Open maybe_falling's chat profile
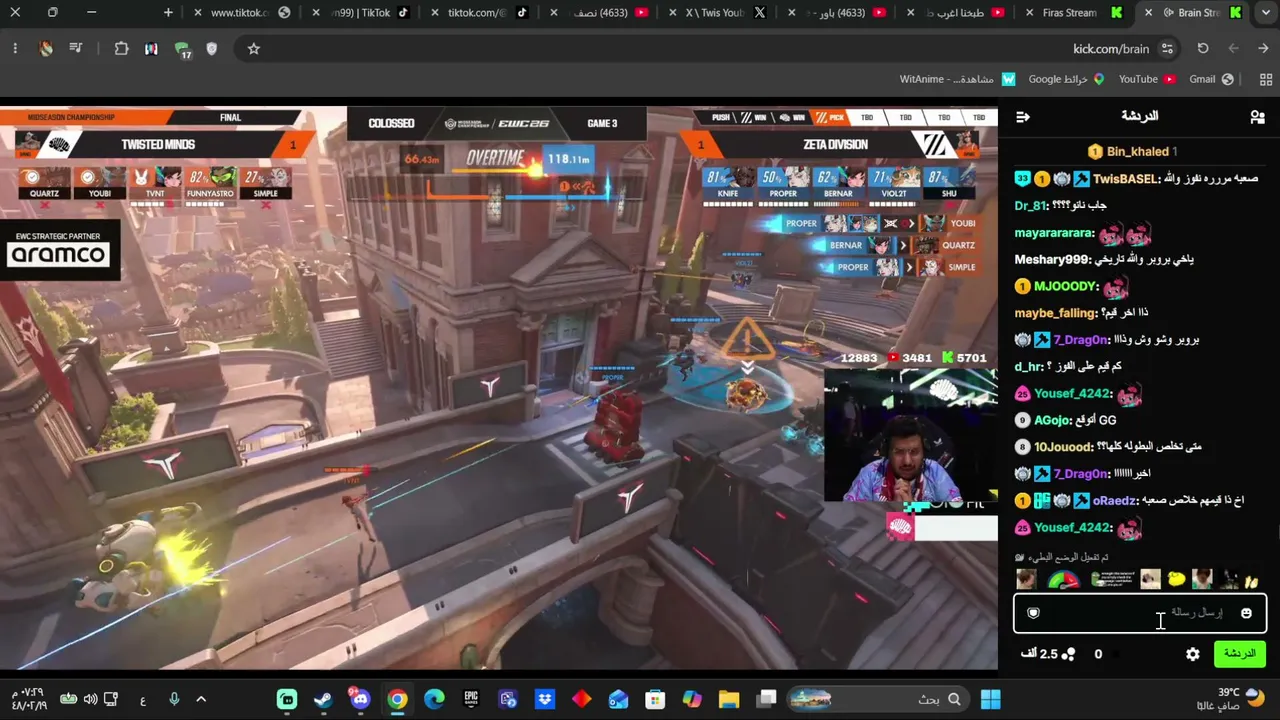Viewport: 1280px width, 720px height. (x=1056, y=313)
